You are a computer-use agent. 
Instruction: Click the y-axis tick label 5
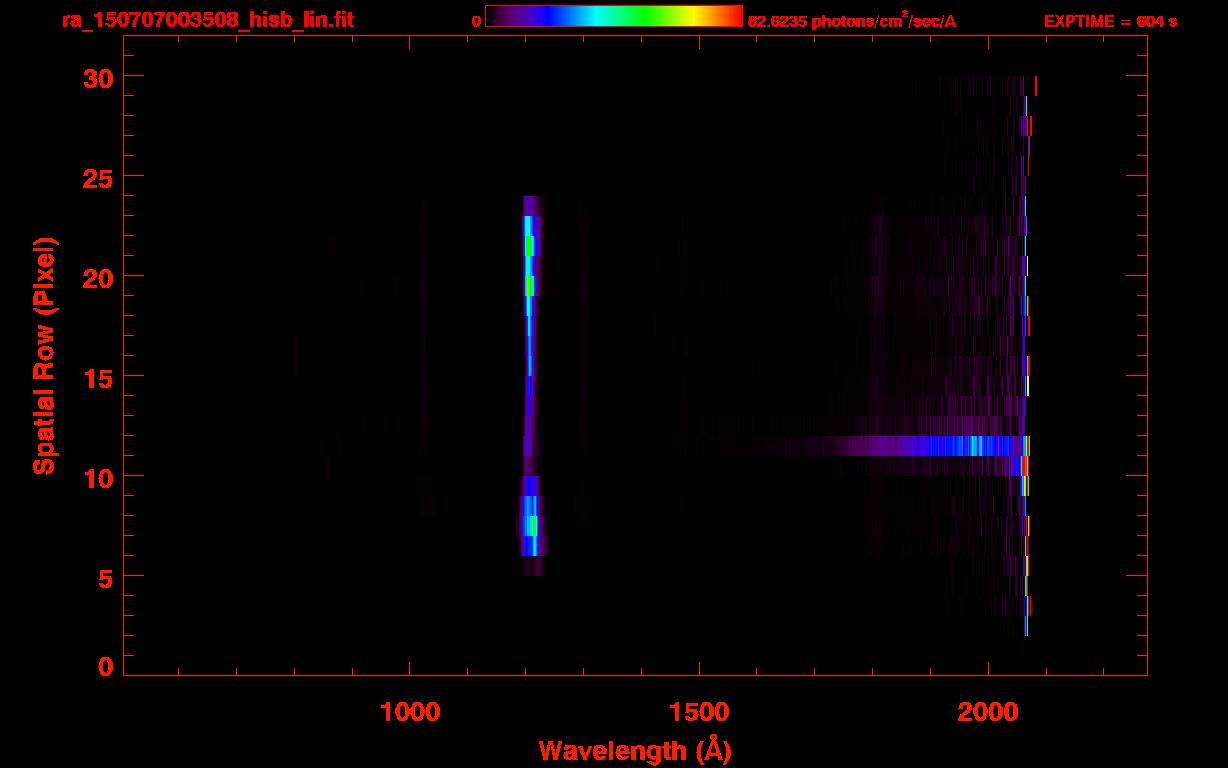[105, 577]
